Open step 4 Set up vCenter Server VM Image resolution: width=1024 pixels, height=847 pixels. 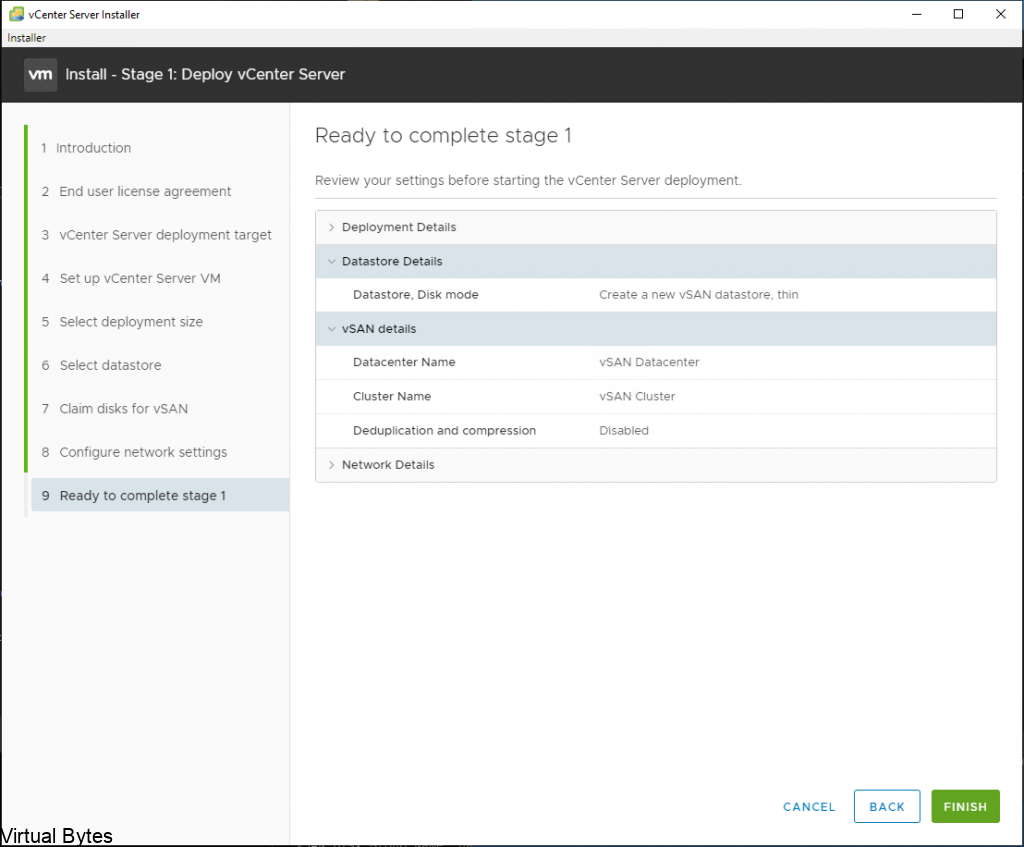[x=131, y=278]
